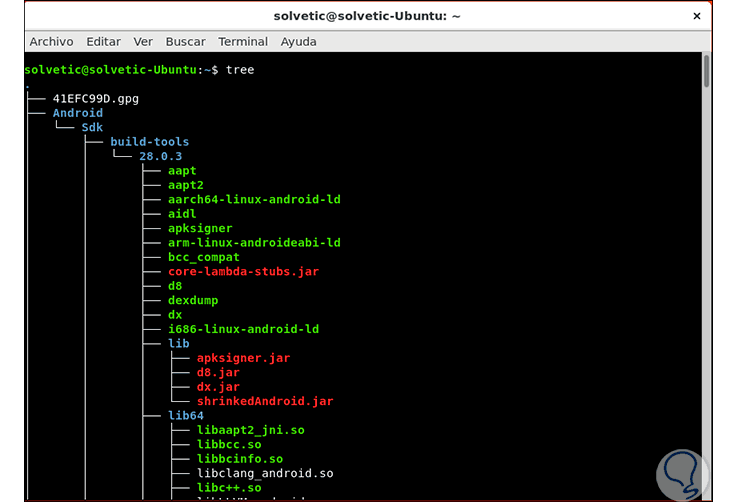Open the Ayuda menu
The height and width of the screenshot is (502, 738).
[298, 42]
